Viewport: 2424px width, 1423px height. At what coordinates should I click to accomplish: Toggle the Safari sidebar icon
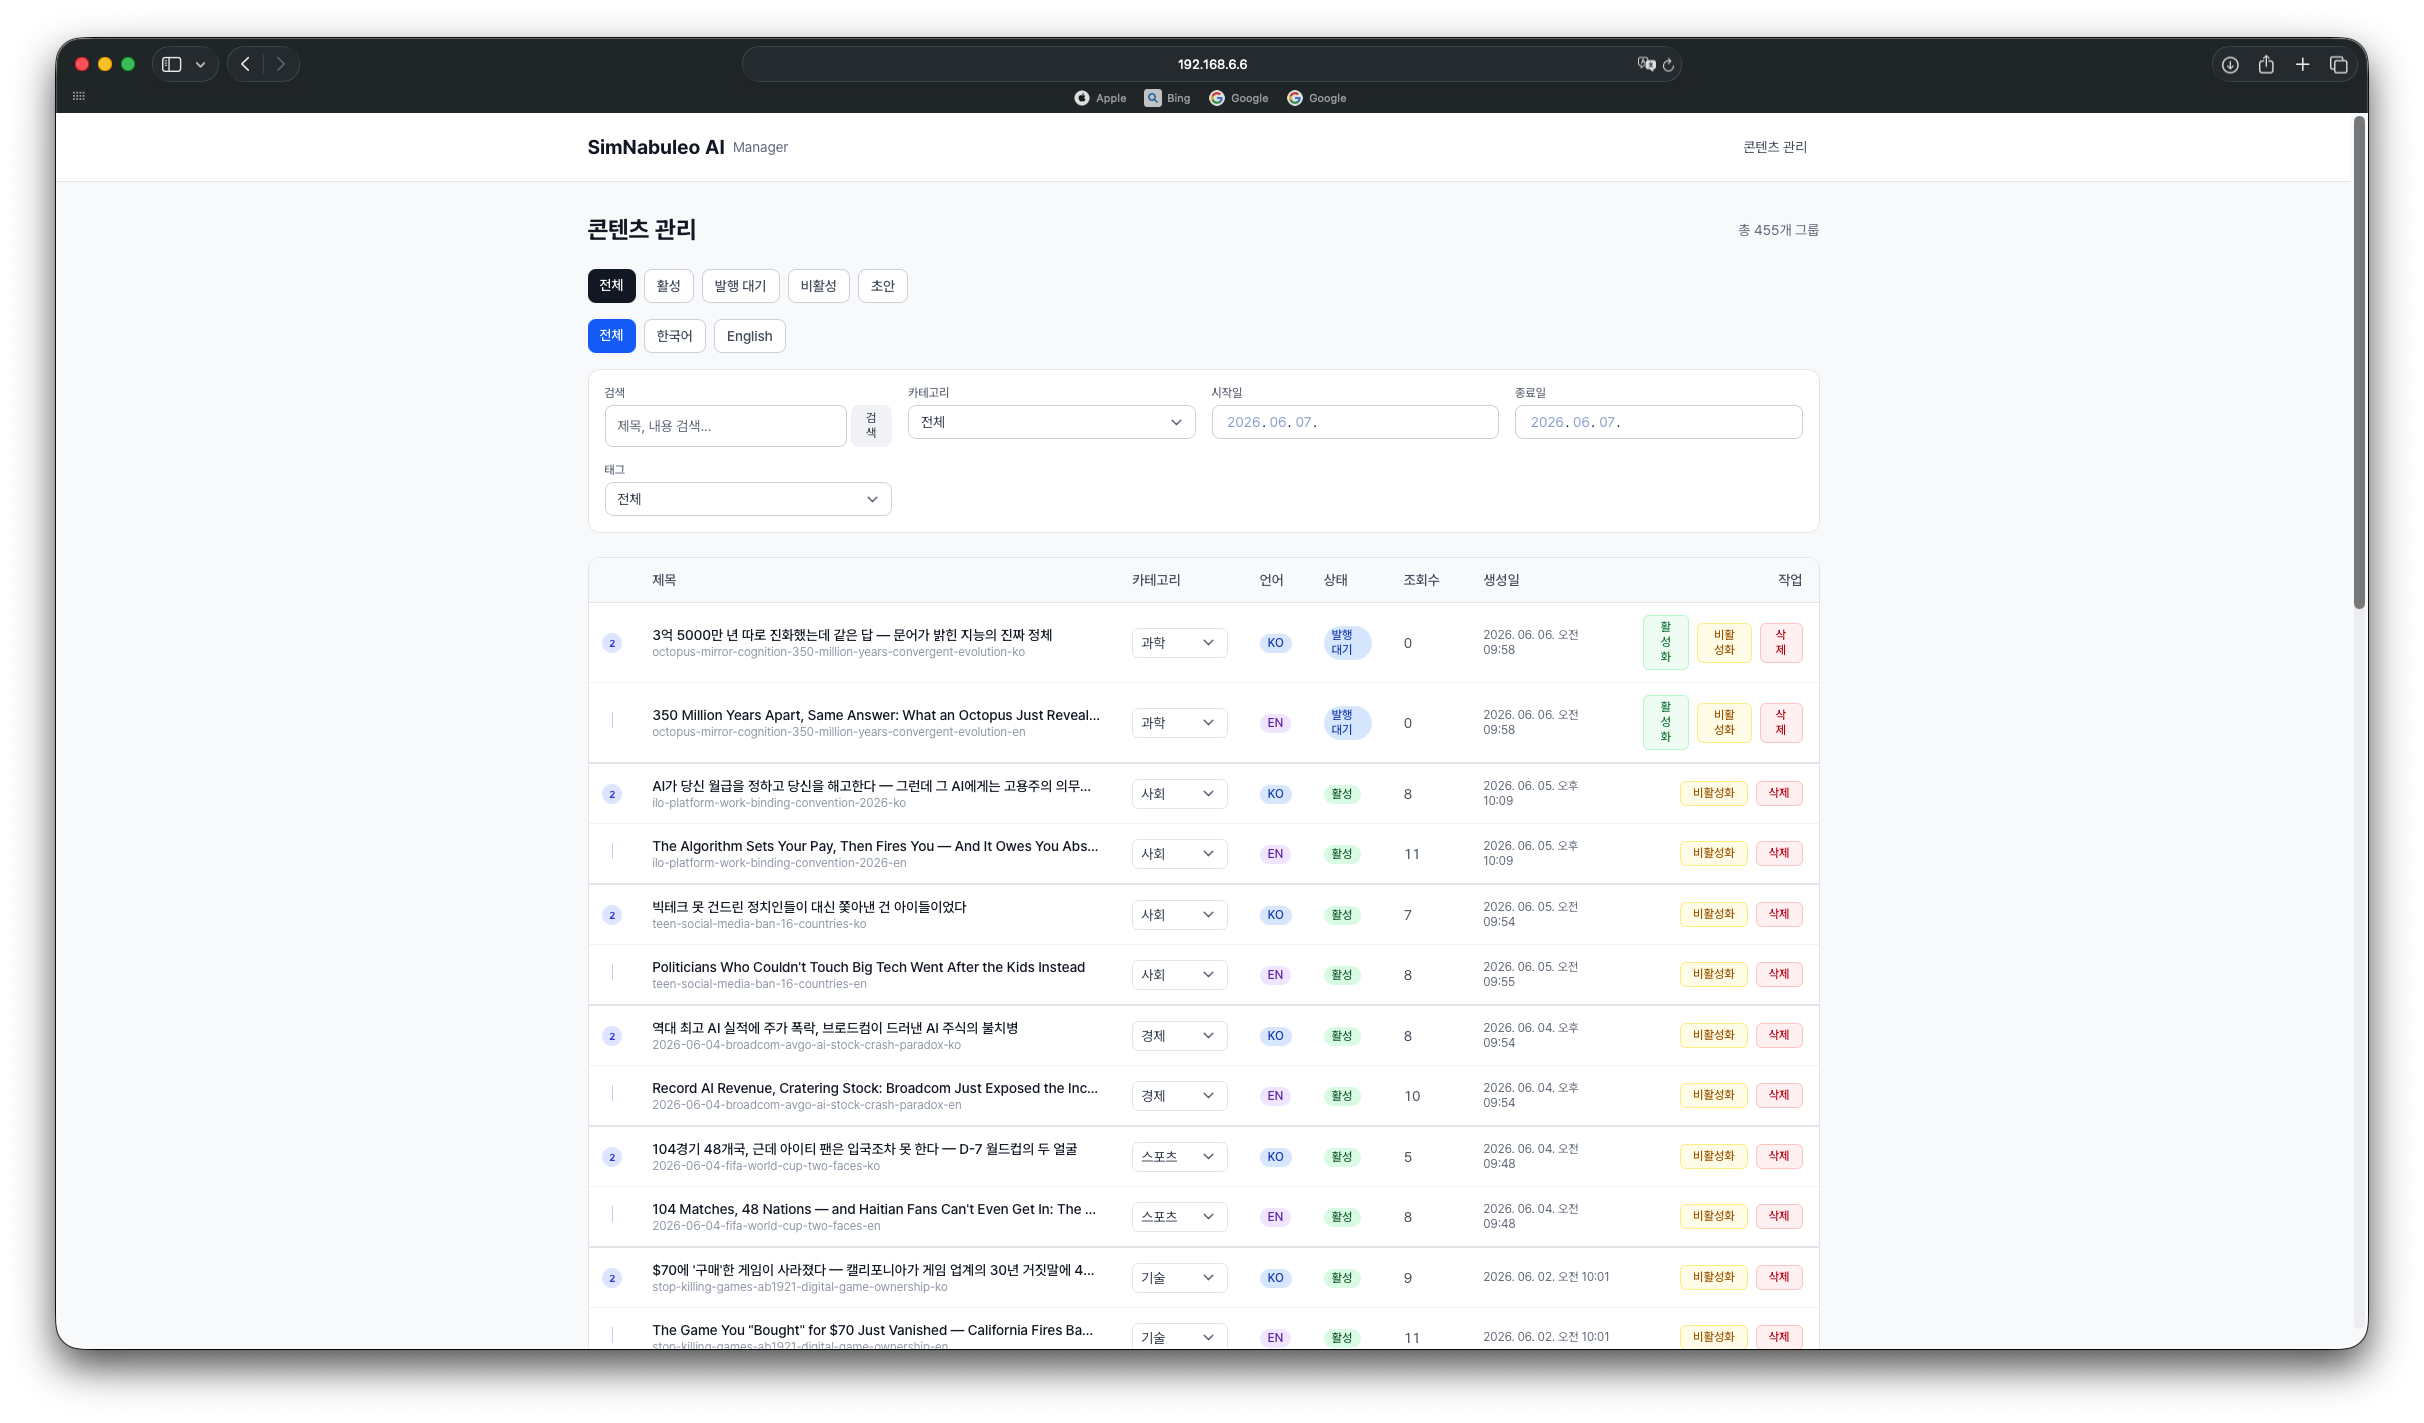pos(172,64)
